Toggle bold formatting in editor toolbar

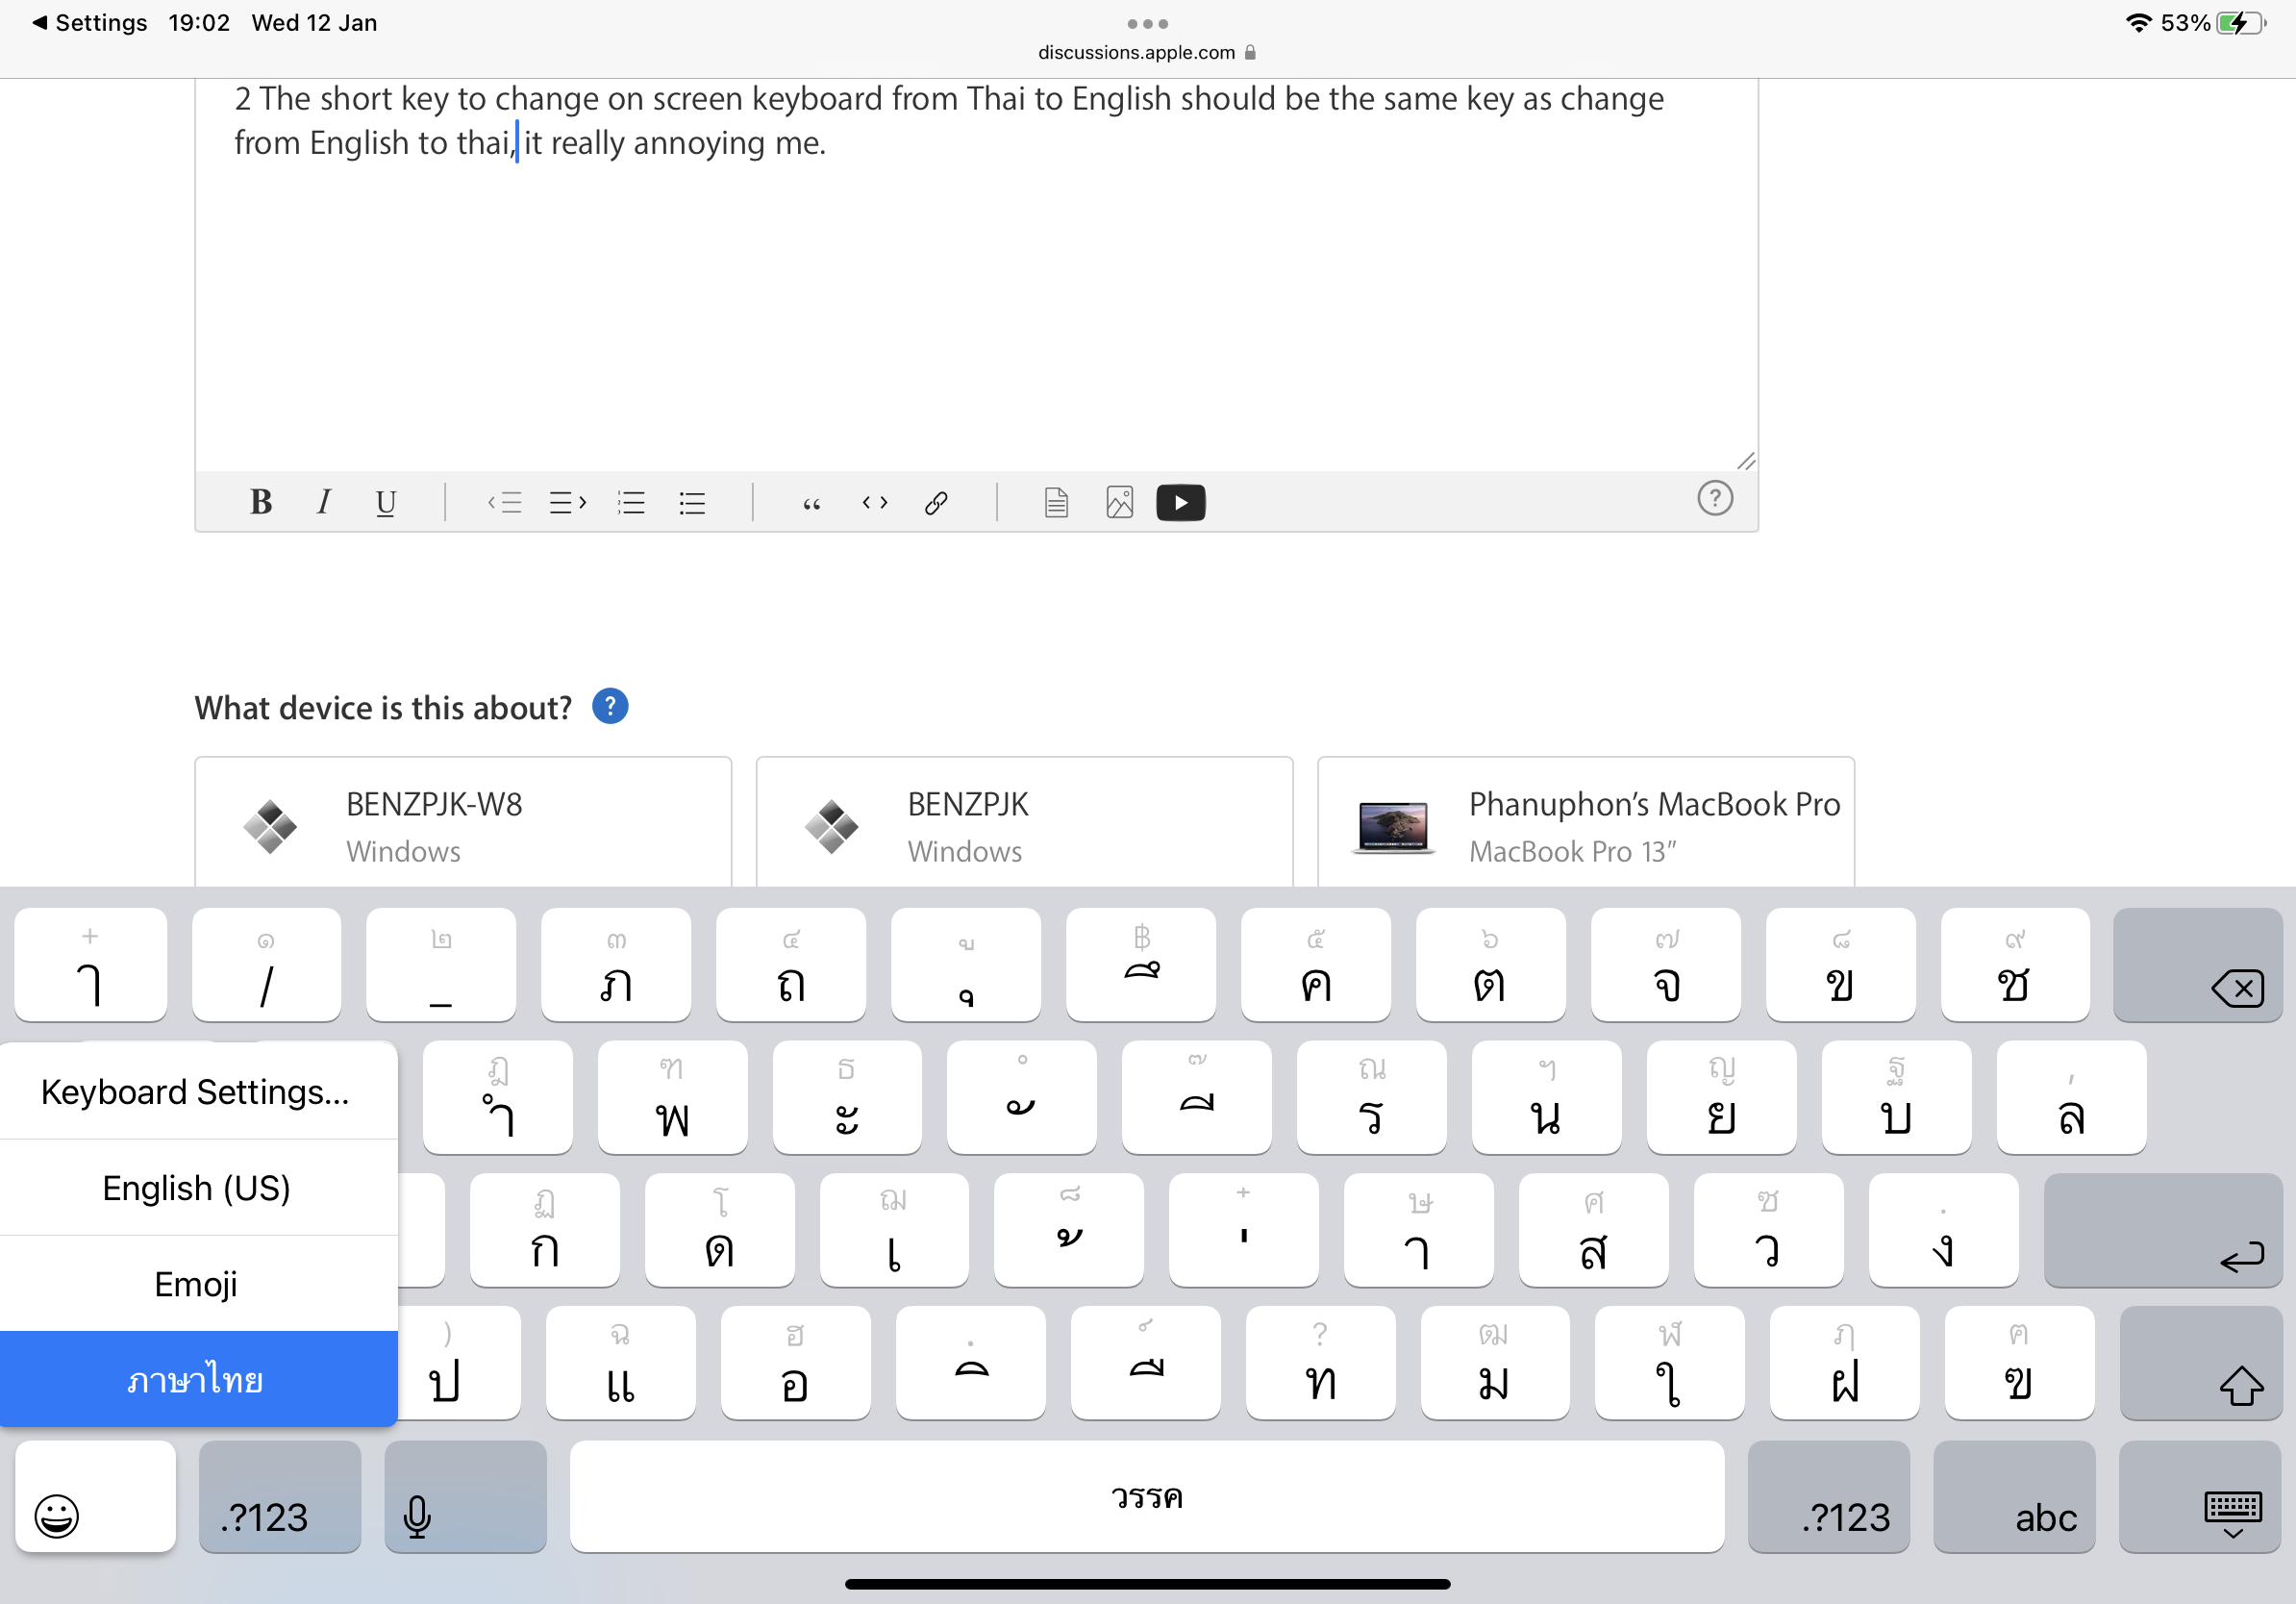click(261, 502)
